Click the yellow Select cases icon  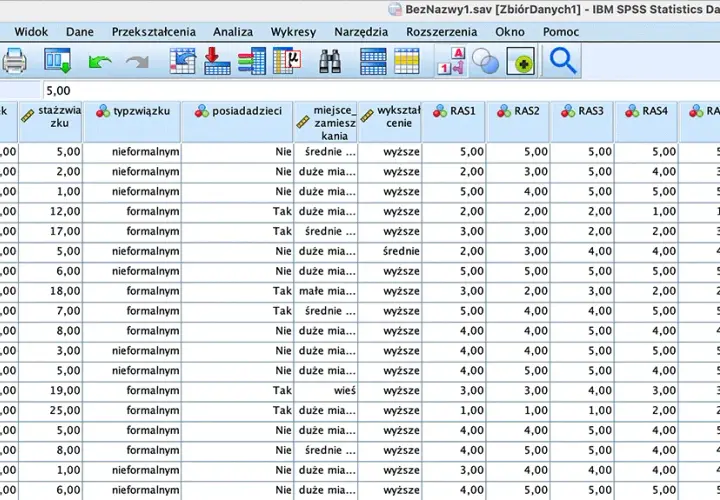point(407,61)
